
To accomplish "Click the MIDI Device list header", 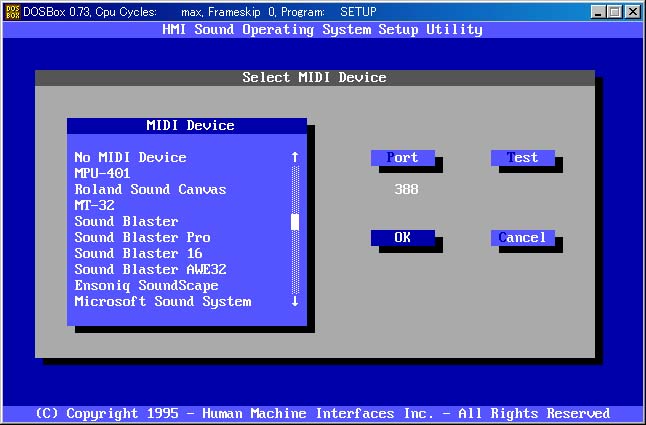I will click(187, 126).
